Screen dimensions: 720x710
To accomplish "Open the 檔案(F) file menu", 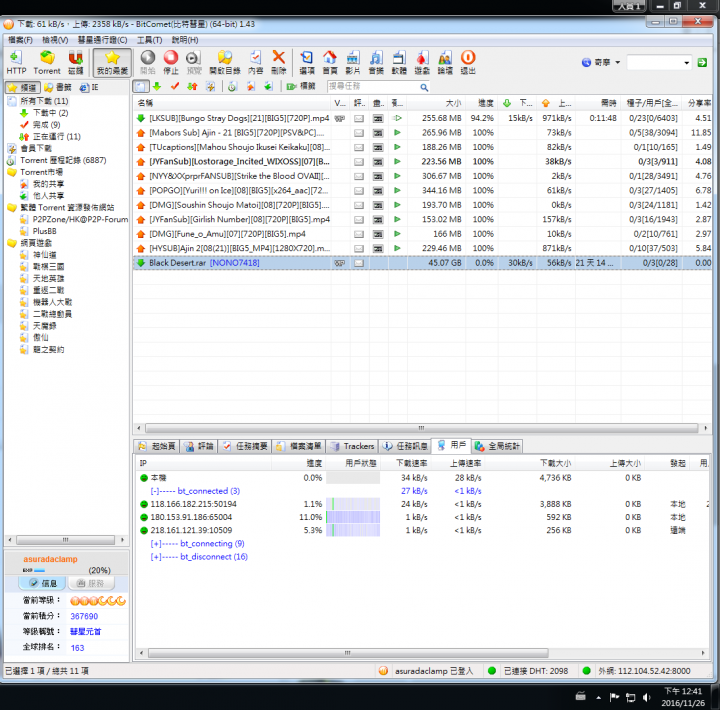I will [21, 40].
